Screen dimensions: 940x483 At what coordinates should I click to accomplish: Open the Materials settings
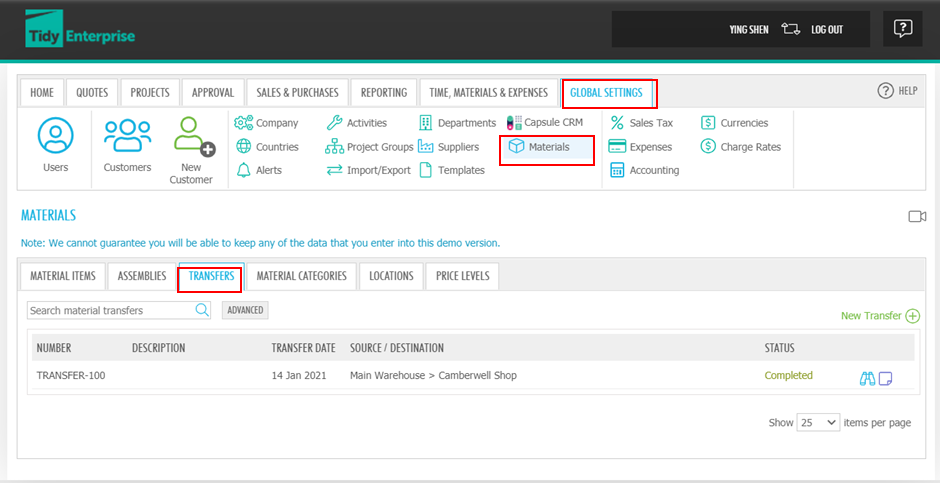(x=547, y=147)
